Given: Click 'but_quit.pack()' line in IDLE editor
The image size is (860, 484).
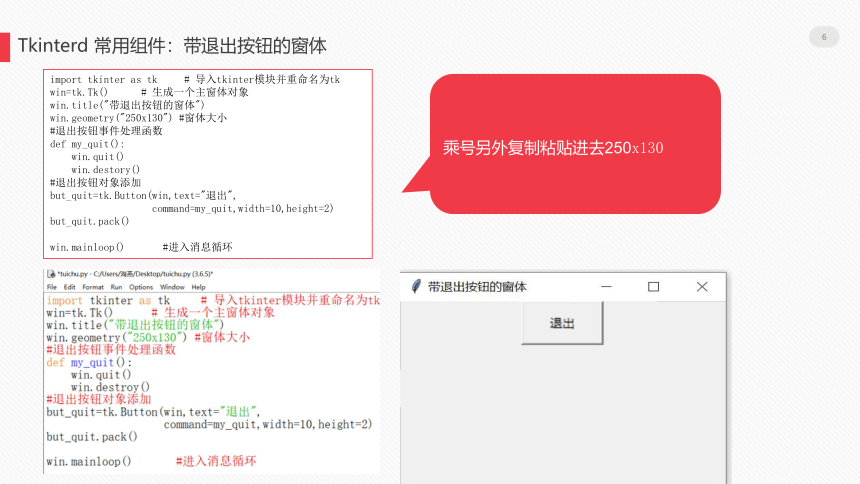Looking at the screenshot, I should [x=92, y=437].
